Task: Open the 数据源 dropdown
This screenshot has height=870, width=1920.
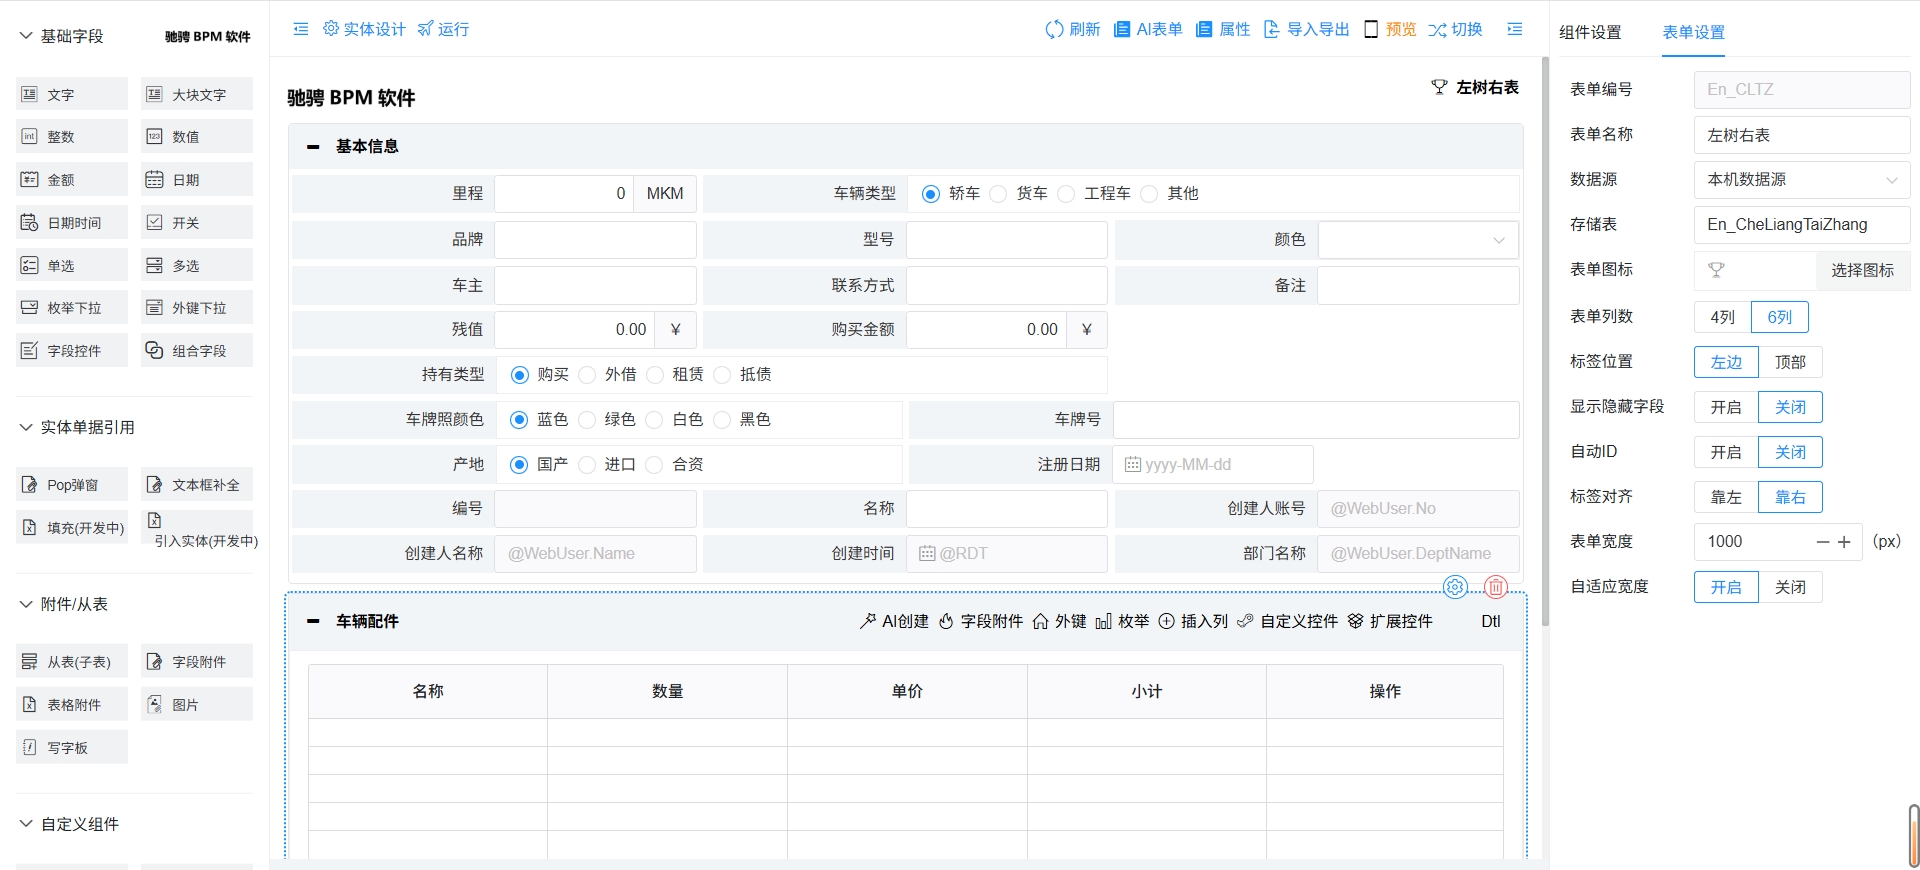Action: coord(1802,180)
